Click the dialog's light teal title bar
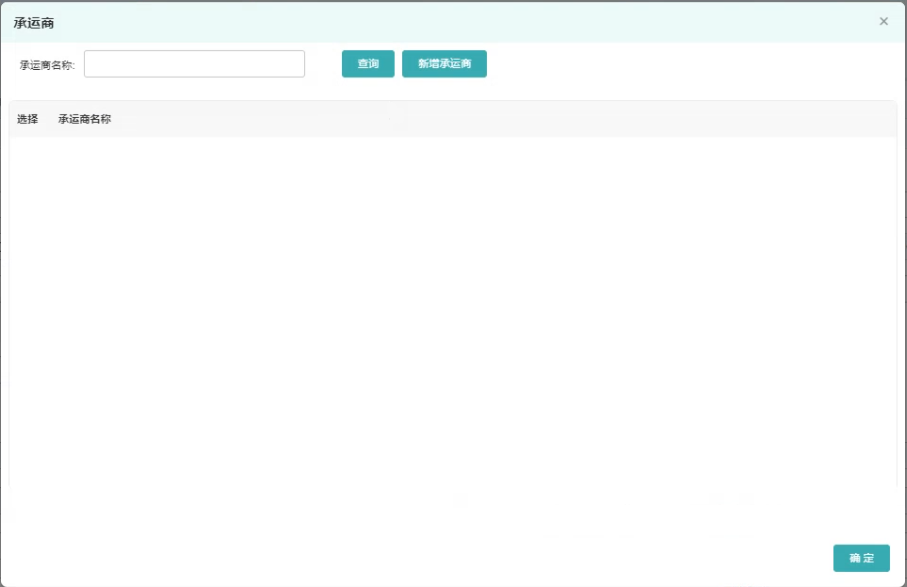The height and width of the screenshot is (587, 907). coord(450,22)
